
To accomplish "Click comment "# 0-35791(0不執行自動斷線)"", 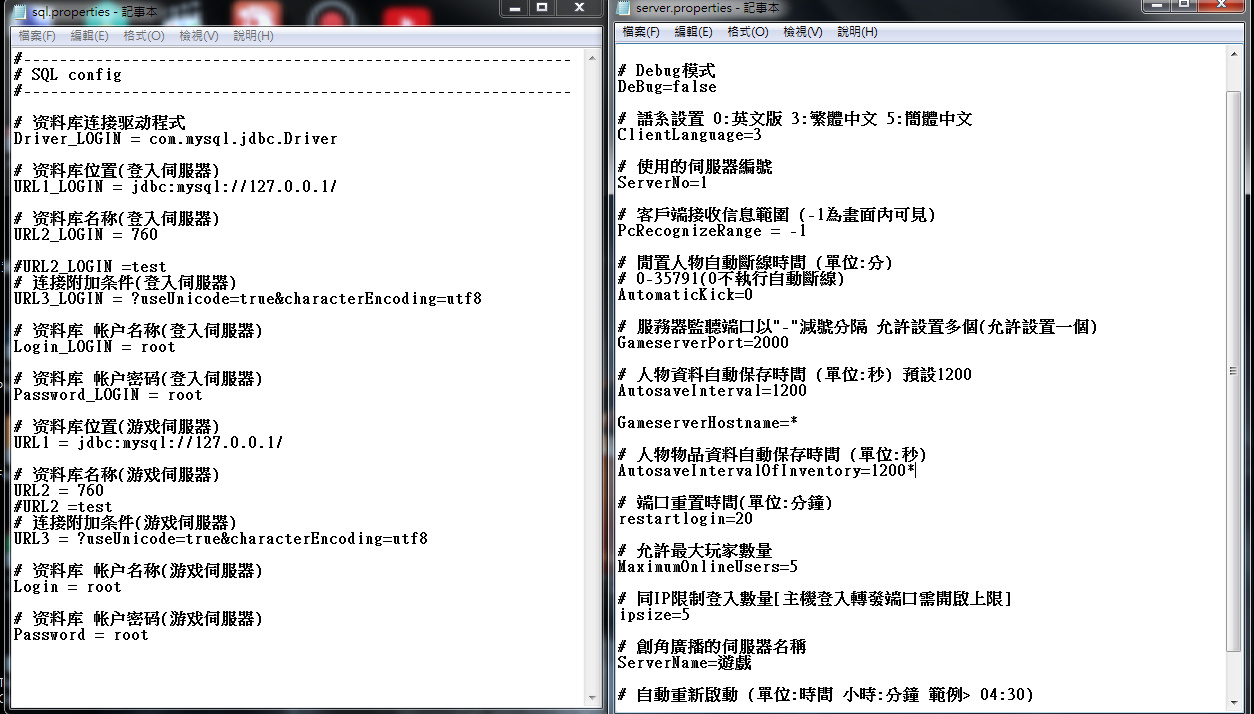I will pos(732,279).
